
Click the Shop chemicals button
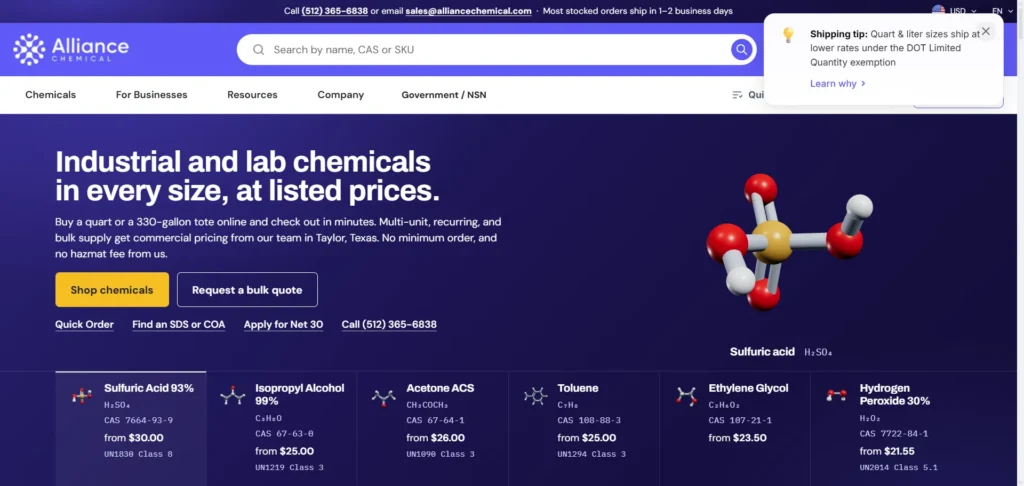[x=112, y=289]
